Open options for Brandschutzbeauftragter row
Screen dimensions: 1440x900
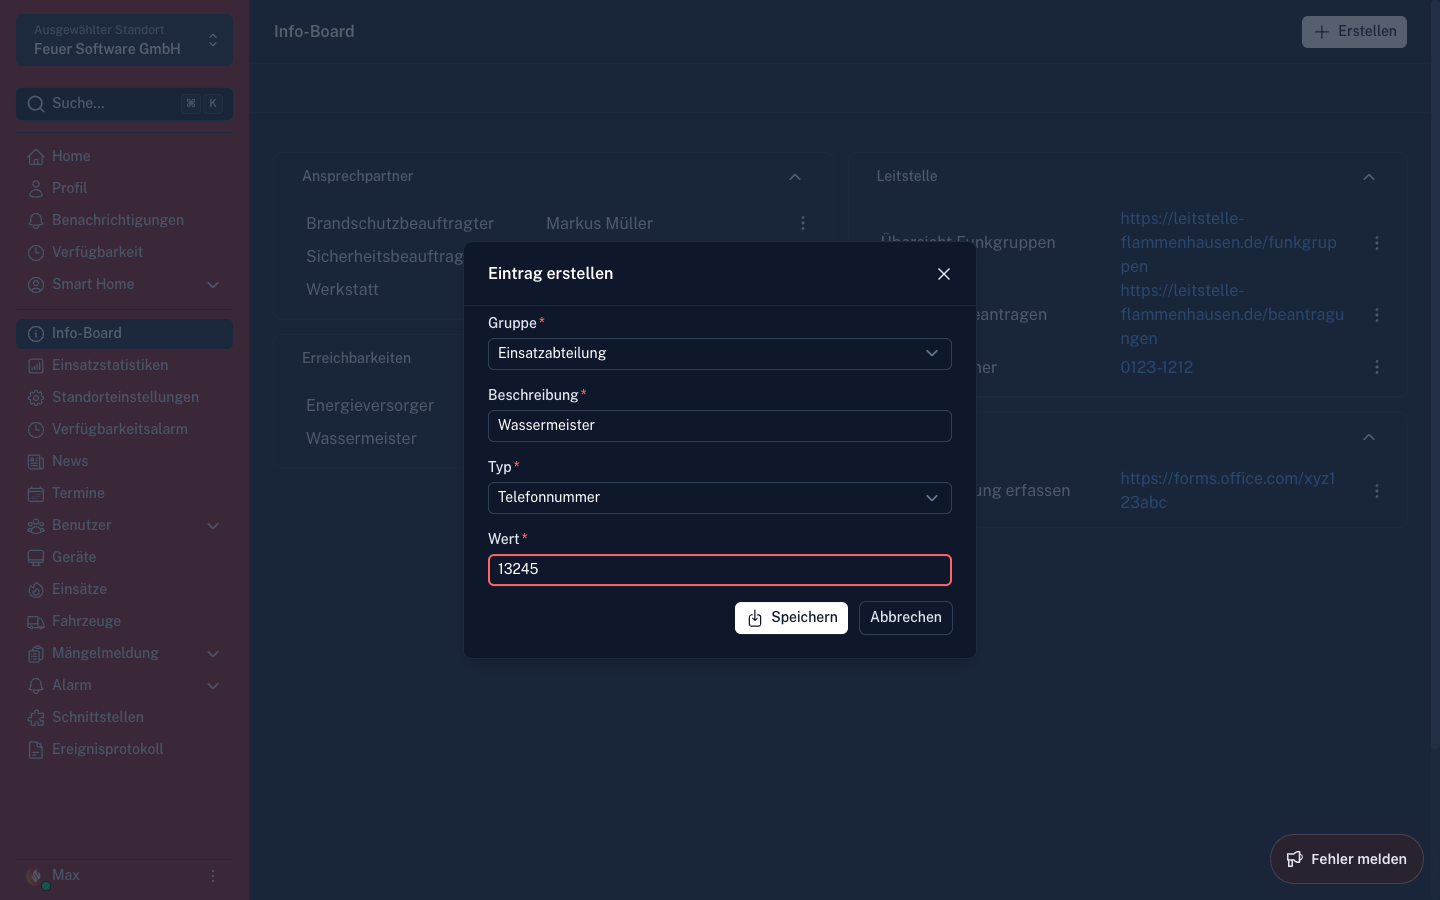point(803,223)
